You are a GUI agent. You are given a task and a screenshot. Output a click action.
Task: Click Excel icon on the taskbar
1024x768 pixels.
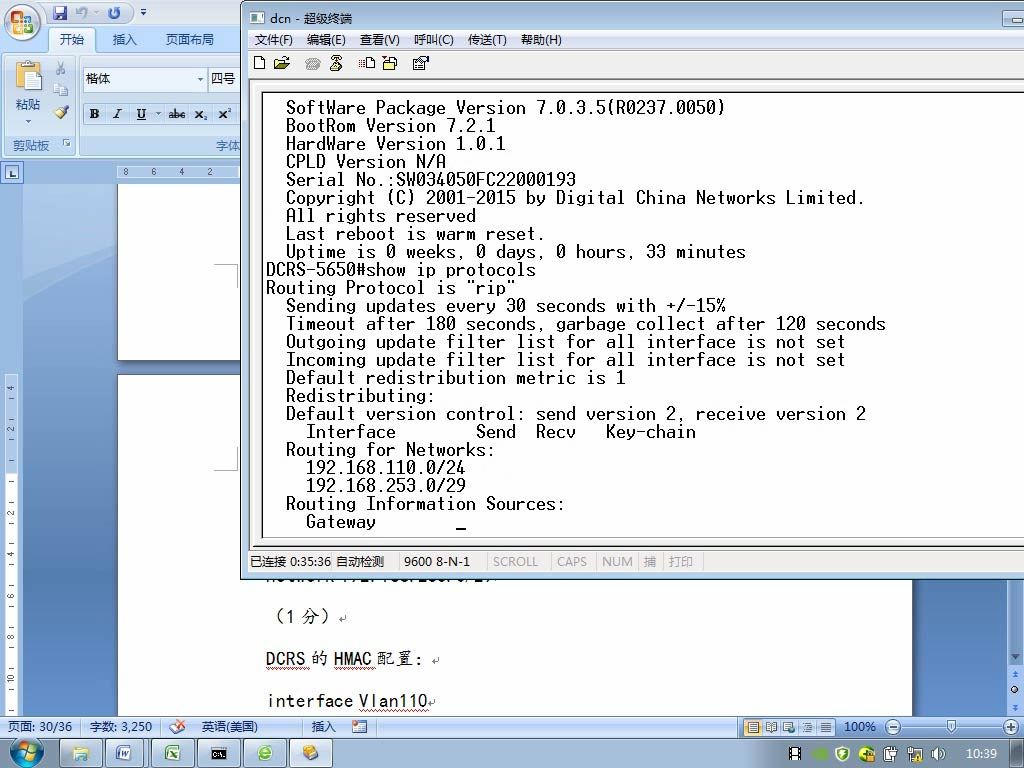click(172, 753)
